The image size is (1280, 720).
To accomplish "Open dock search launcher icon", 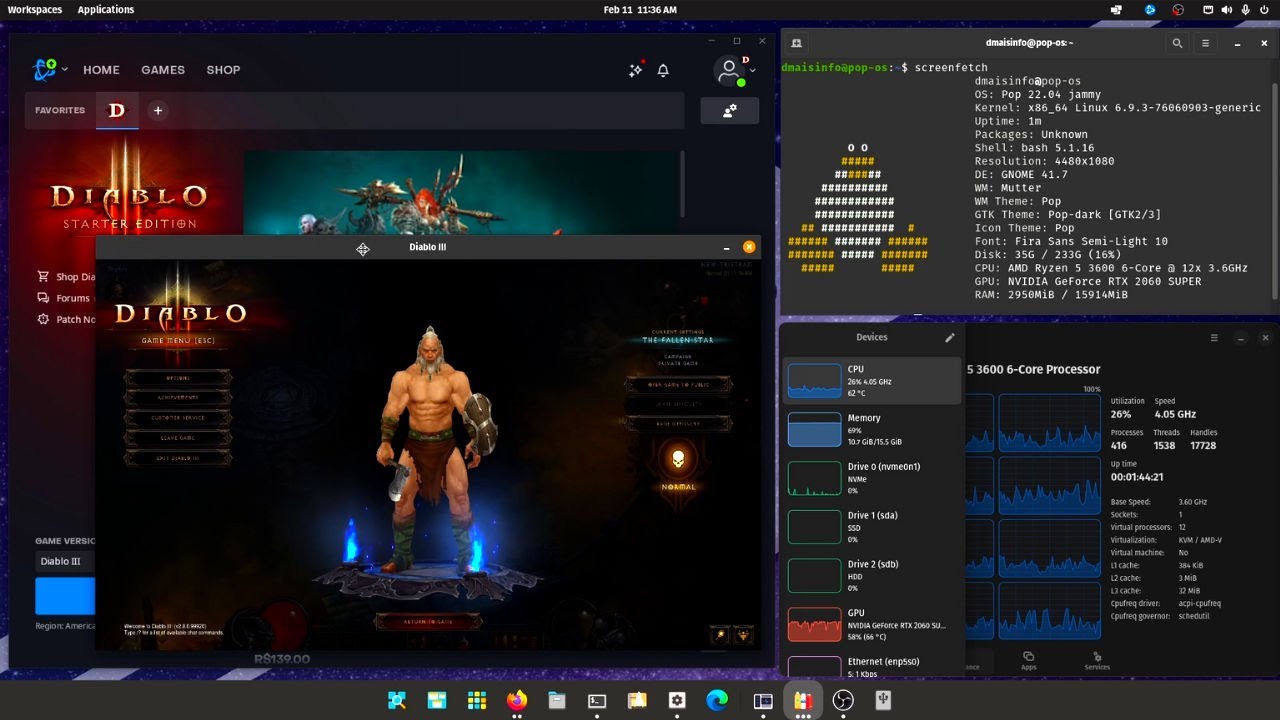I will (397, 700).
